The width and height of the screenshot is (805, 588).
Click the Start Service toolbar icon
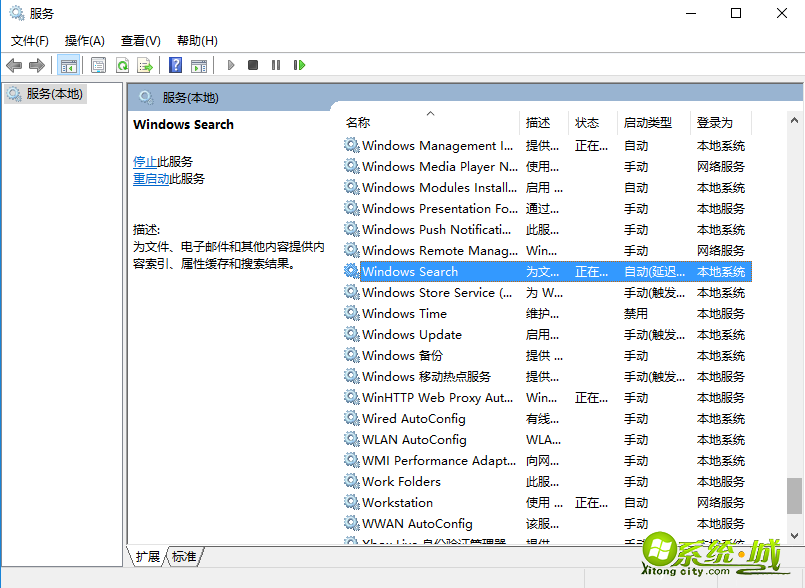tap(230, 64)
